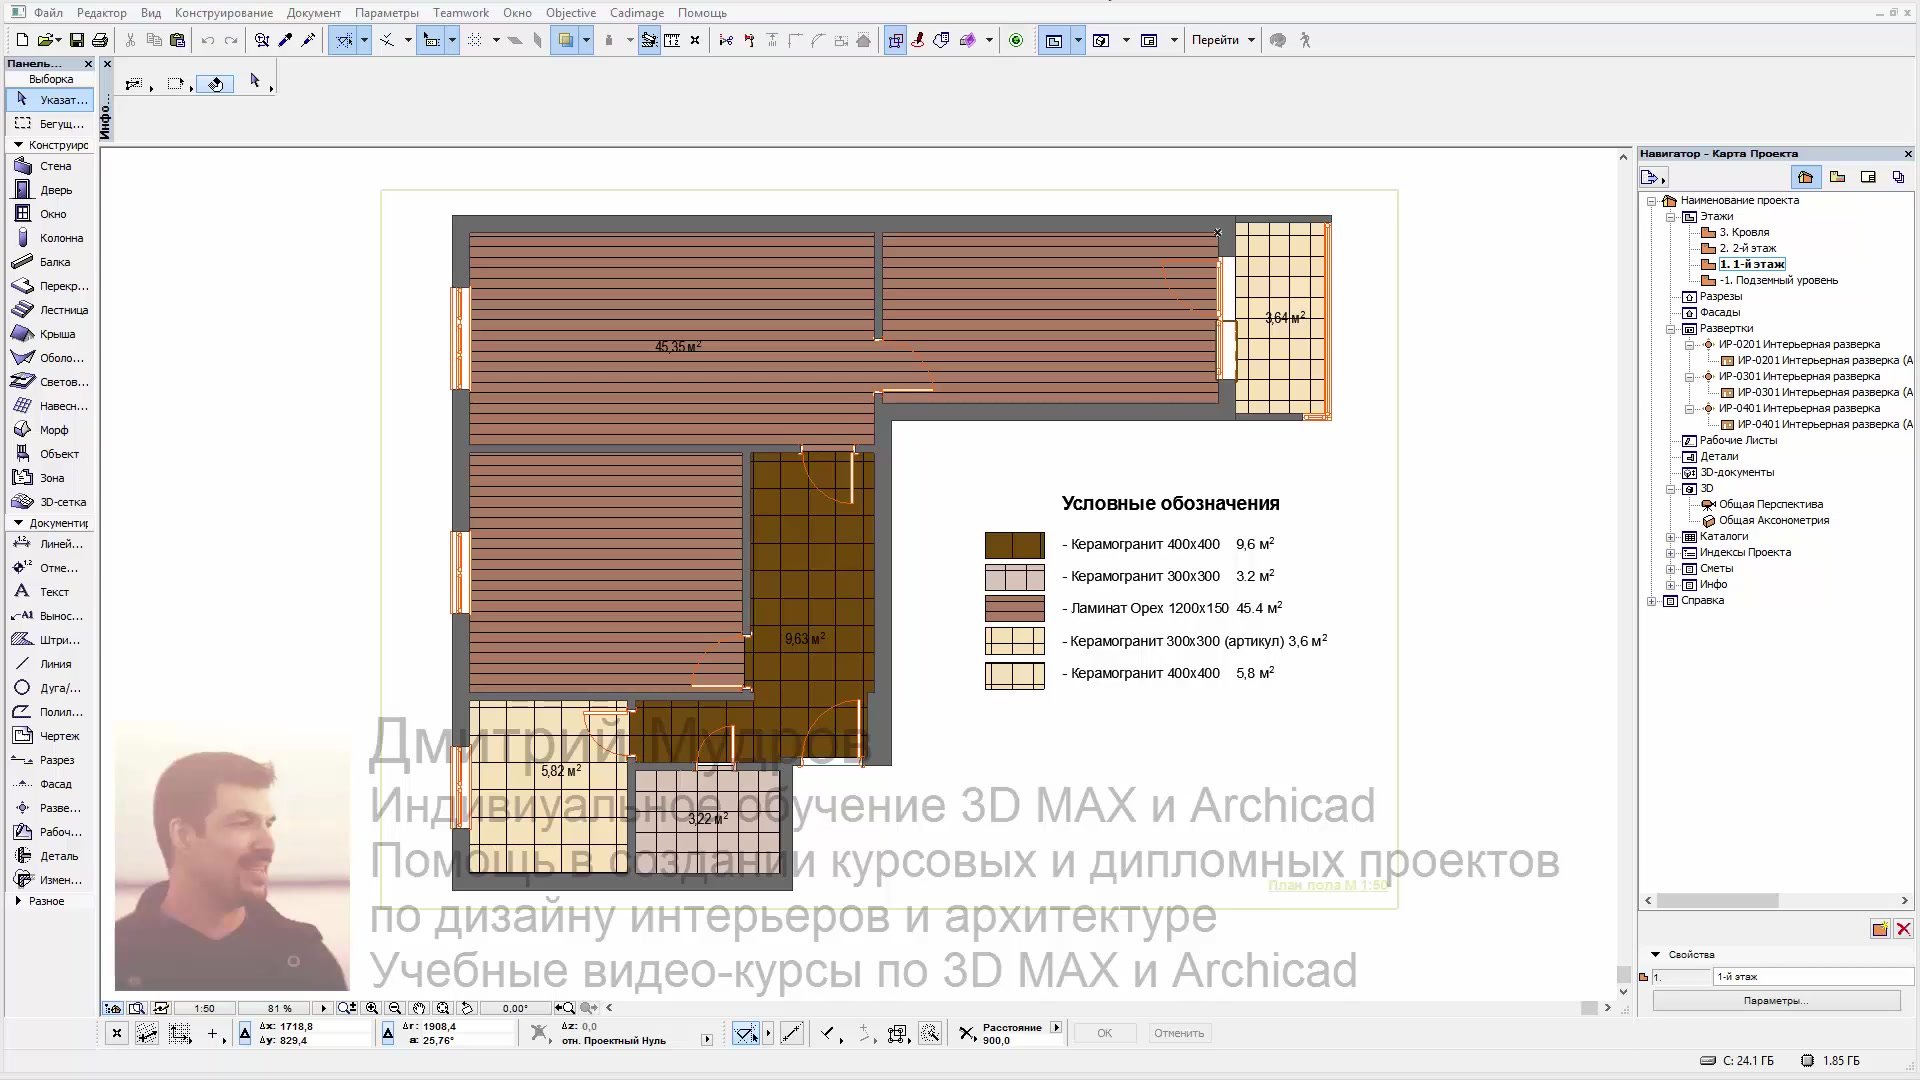
Task: Open the 2. 2-й этаж story
Action: click(1748, 249)
